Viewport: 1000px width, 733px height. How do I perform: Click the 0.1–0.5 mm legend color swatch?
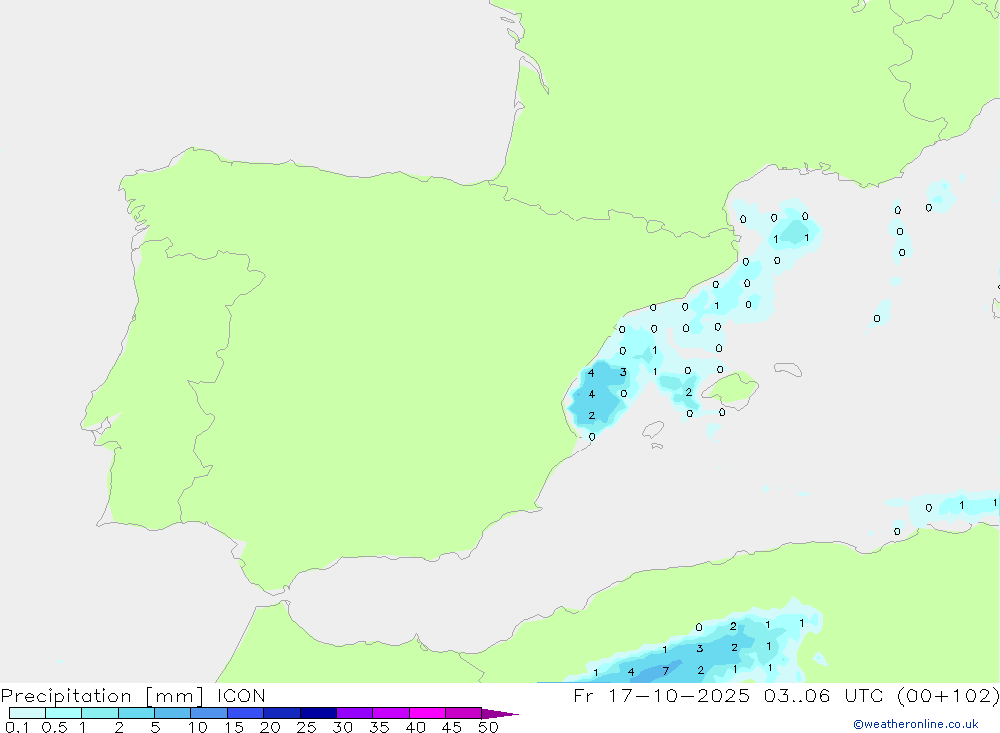click(27, 713)
